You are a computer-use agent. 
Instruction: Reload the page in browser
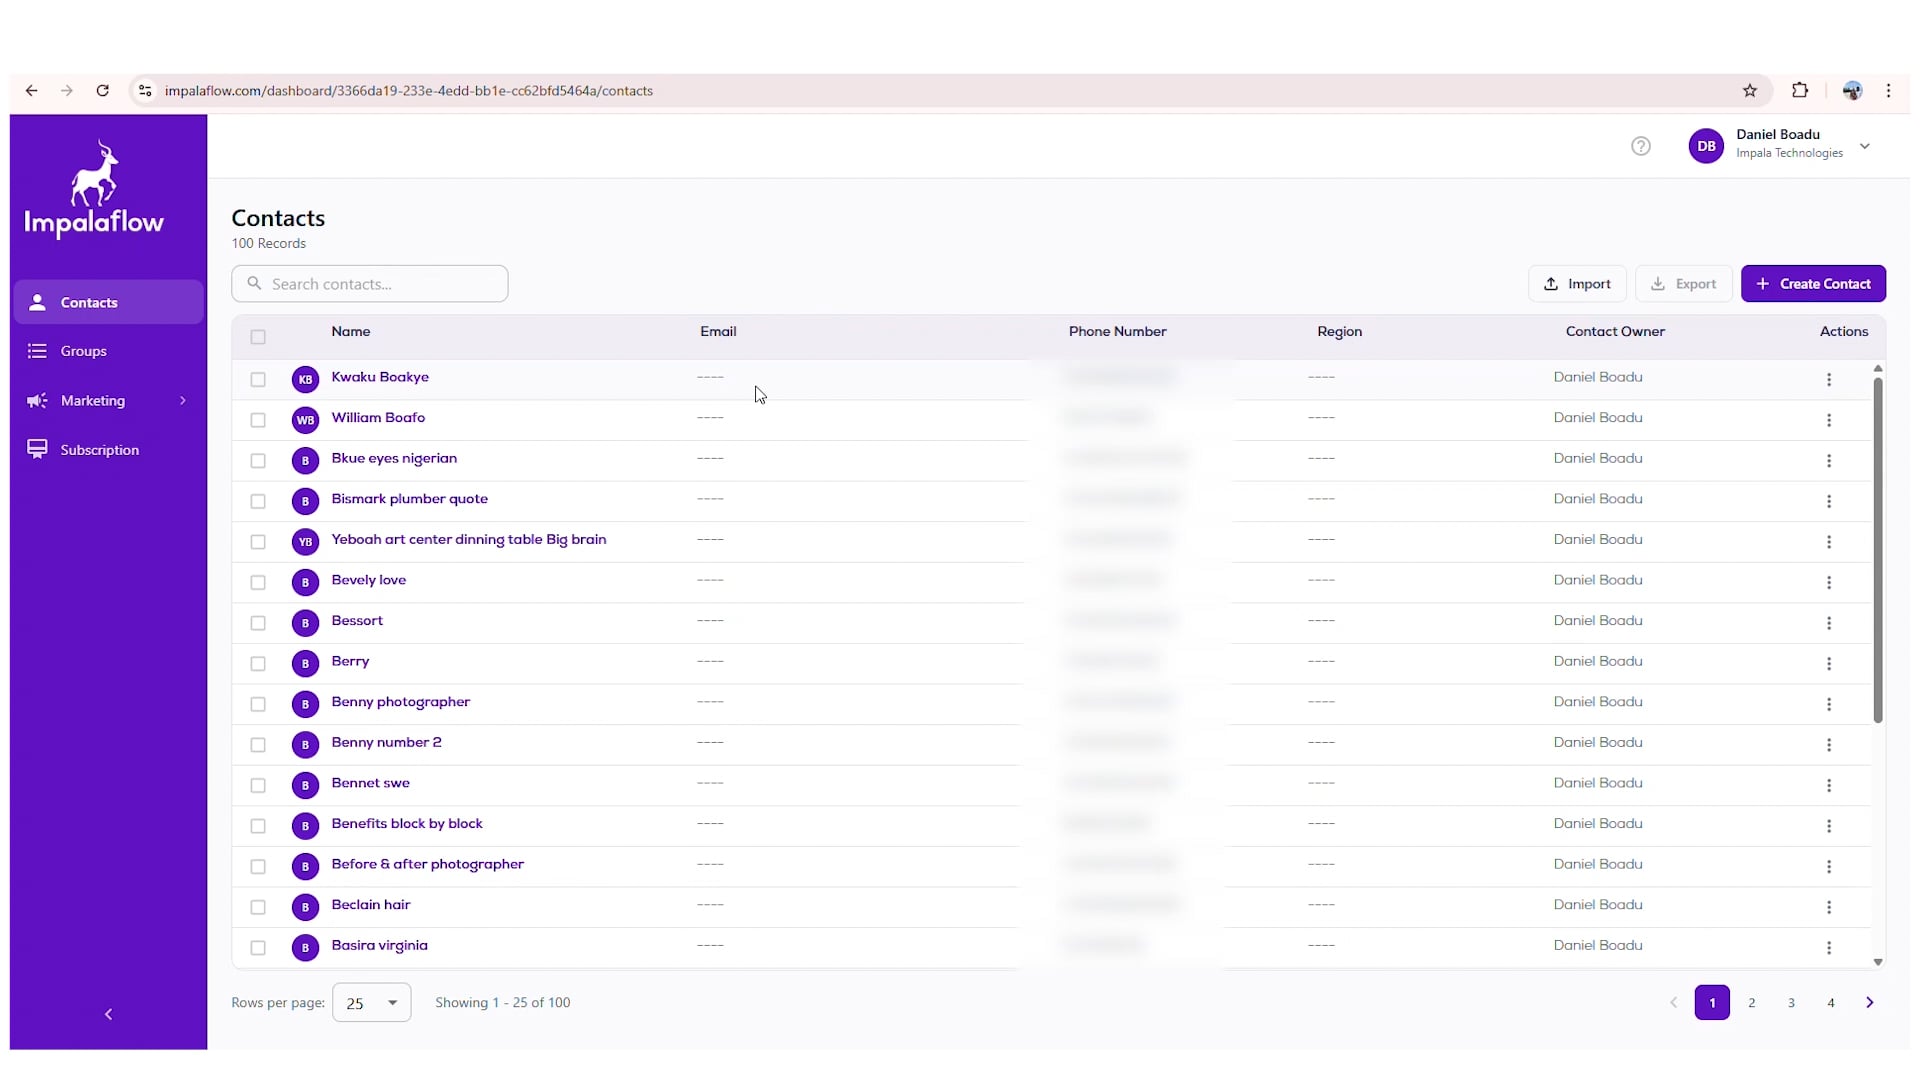point(102,91)
